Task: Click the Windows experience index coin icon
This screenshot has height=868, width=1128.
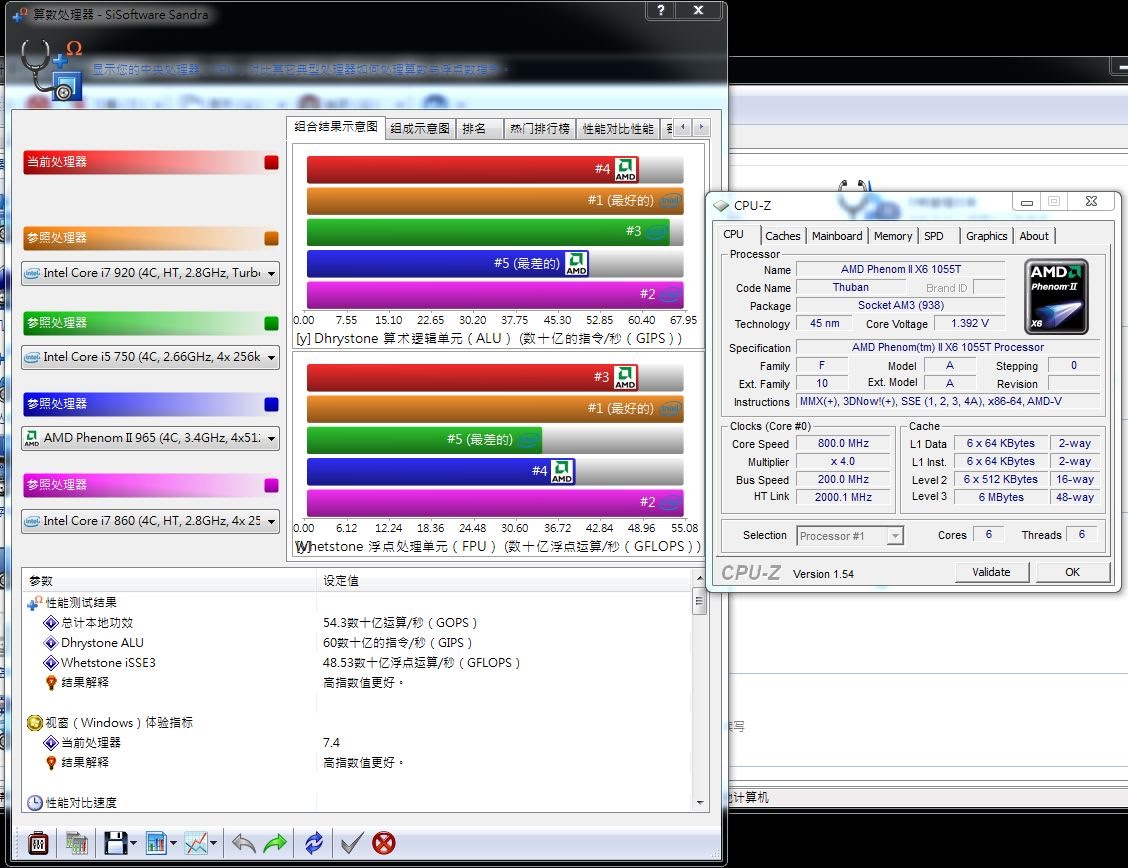Action: pyautogui.click(x=35, y=723)
